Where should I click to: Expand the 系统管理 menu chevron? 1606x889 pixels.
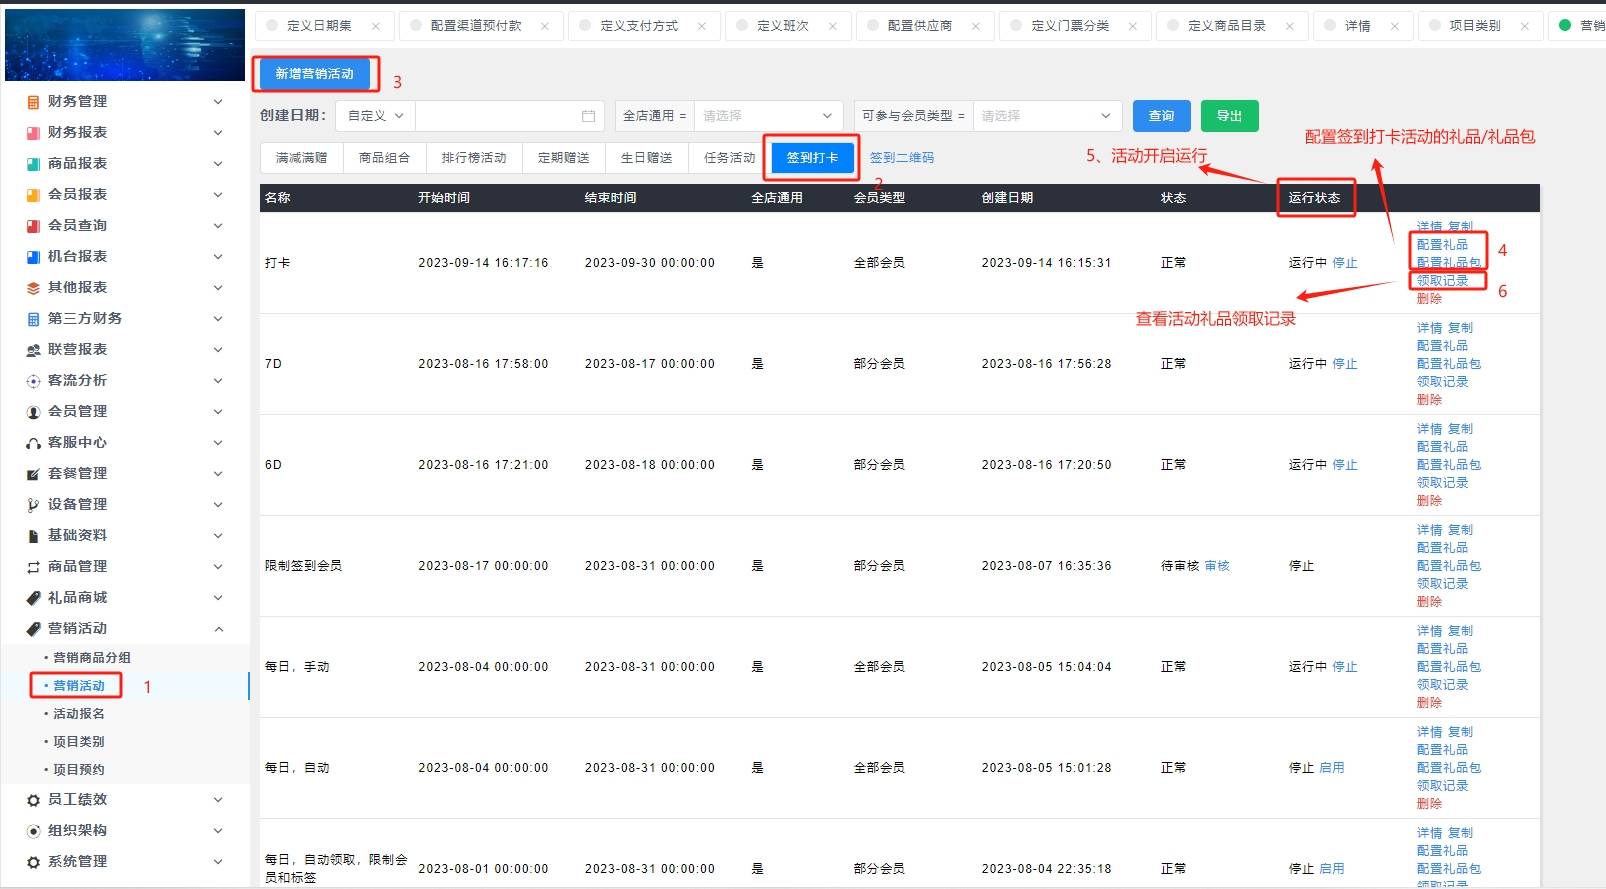(x=218, y=862)
